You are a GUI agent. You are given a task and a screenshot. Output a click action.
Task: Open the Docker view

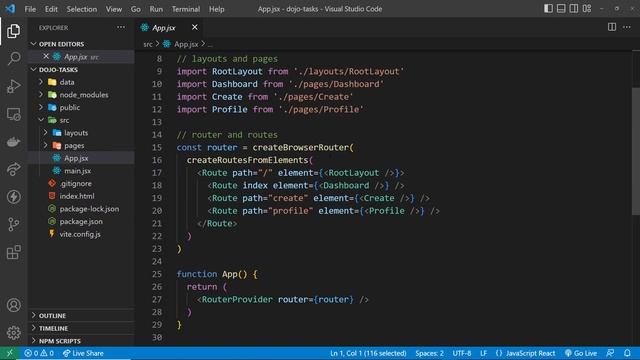13,142
